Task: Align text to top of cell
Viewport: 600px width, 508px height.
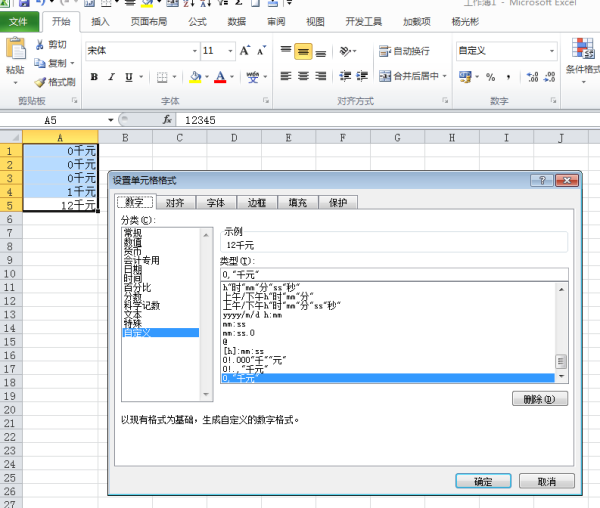Action: point(285,50)
